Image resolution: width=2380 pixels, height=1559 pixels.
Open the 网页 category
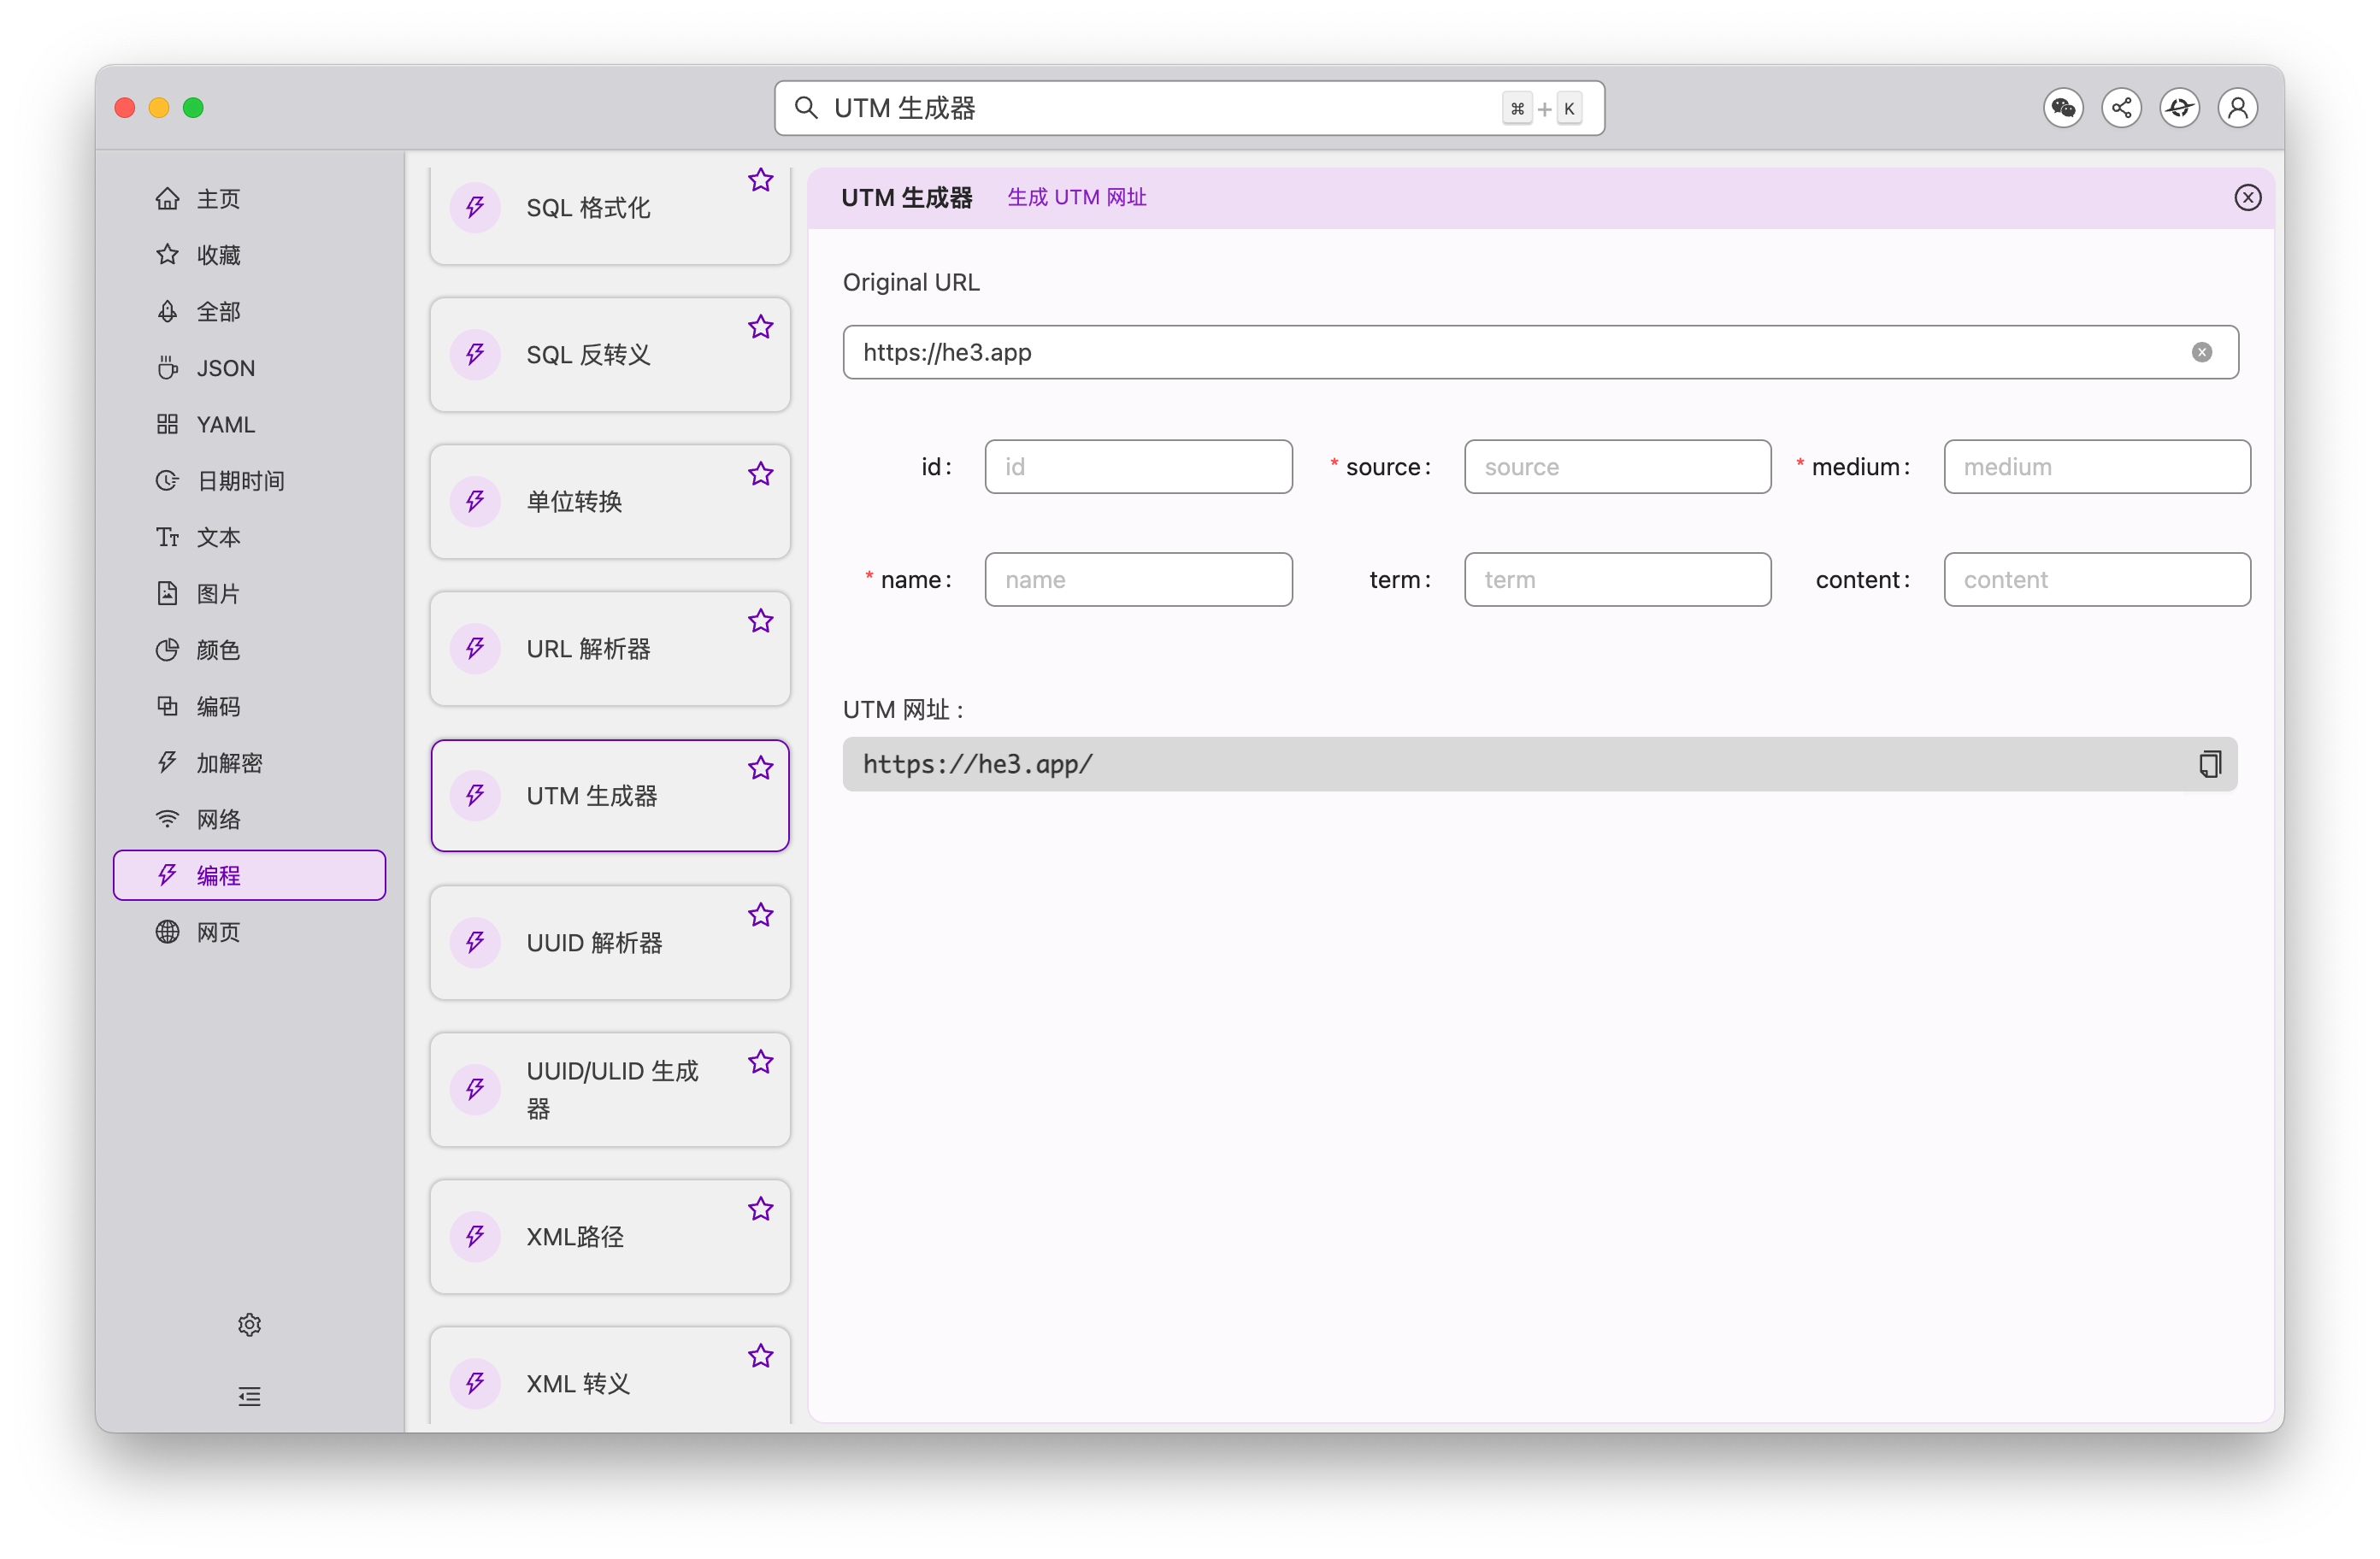click(x=250, y=933)
